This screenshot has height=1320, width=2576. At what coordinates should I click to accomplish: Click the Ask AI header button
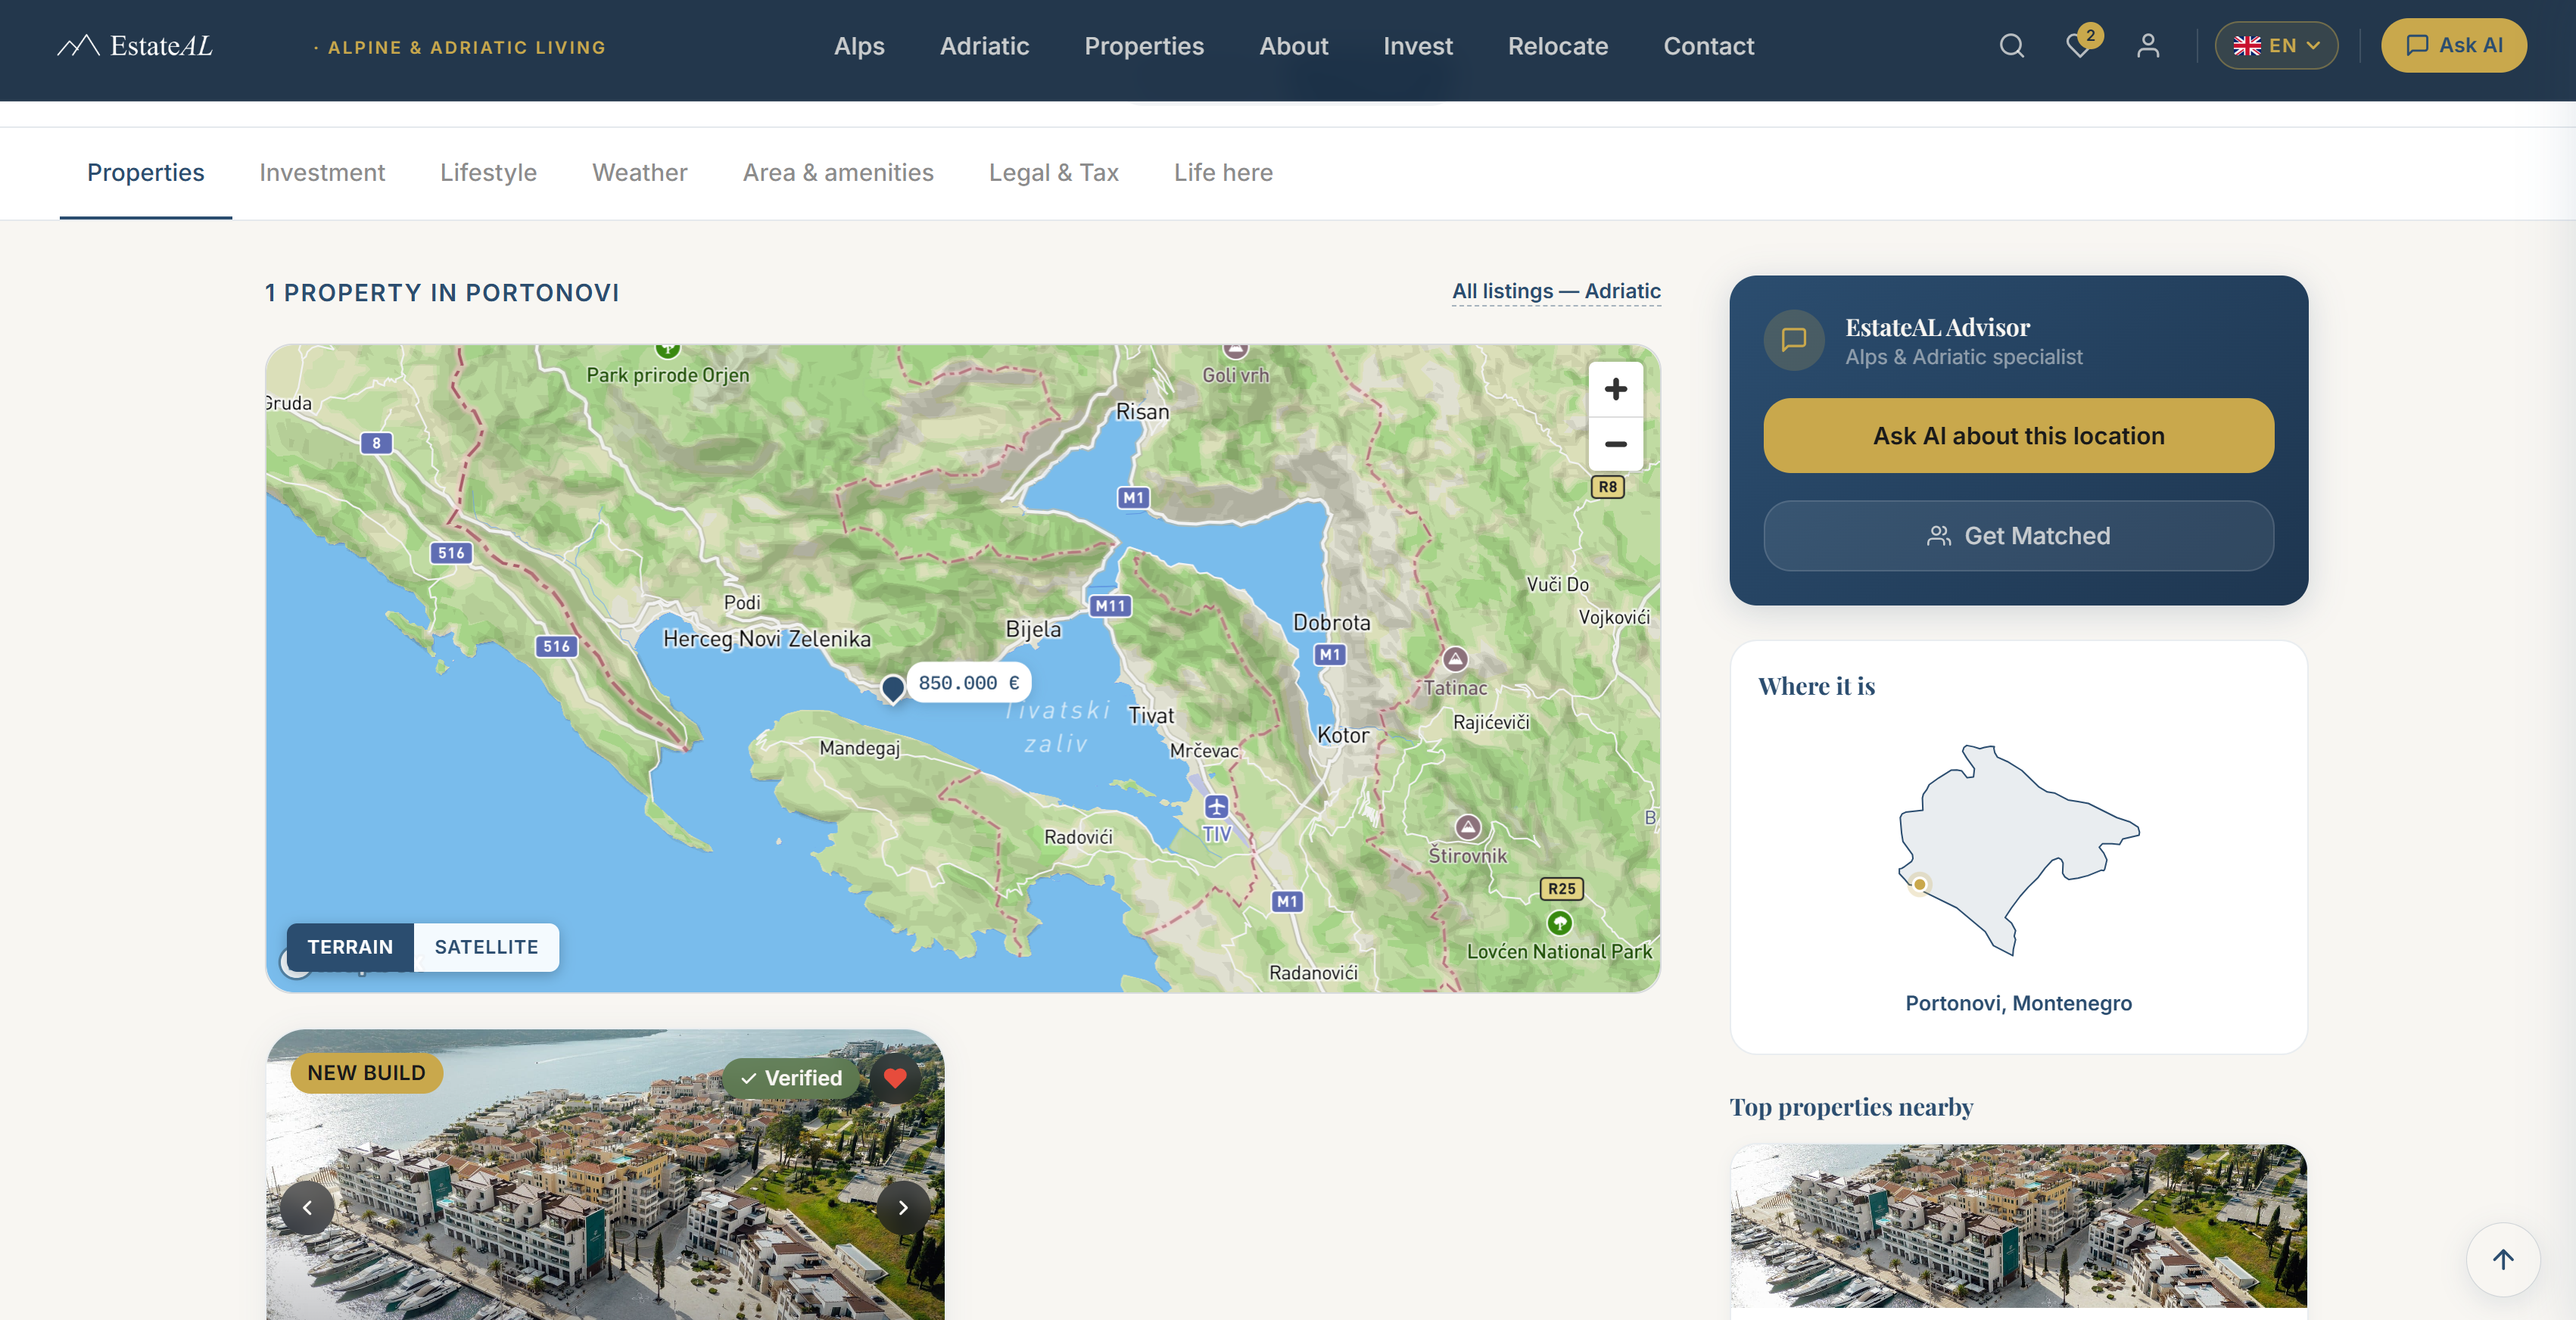click(x=2454, y=46)
